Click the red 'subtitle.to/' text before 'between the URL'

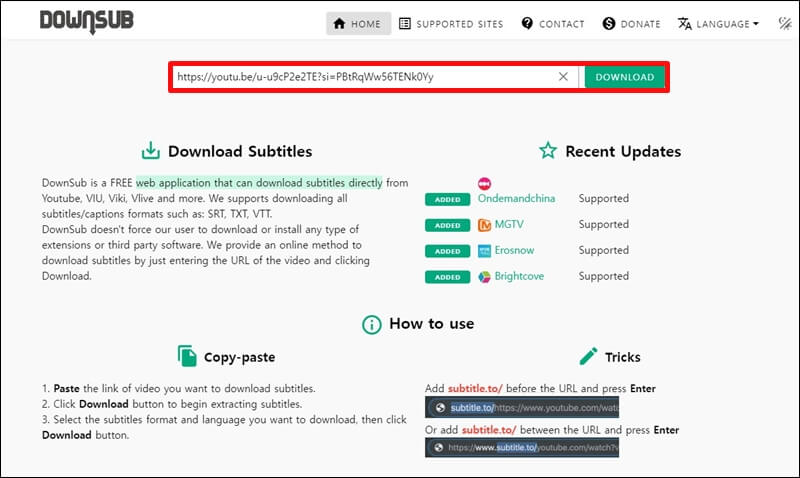coord(489,430)
